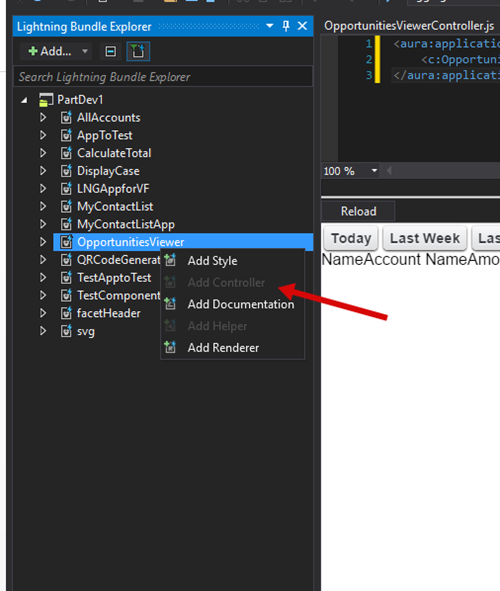Expand the AppToTest bundle
Image resolution: width=500 pixels, height=591 pixels.
coord(43,135)
